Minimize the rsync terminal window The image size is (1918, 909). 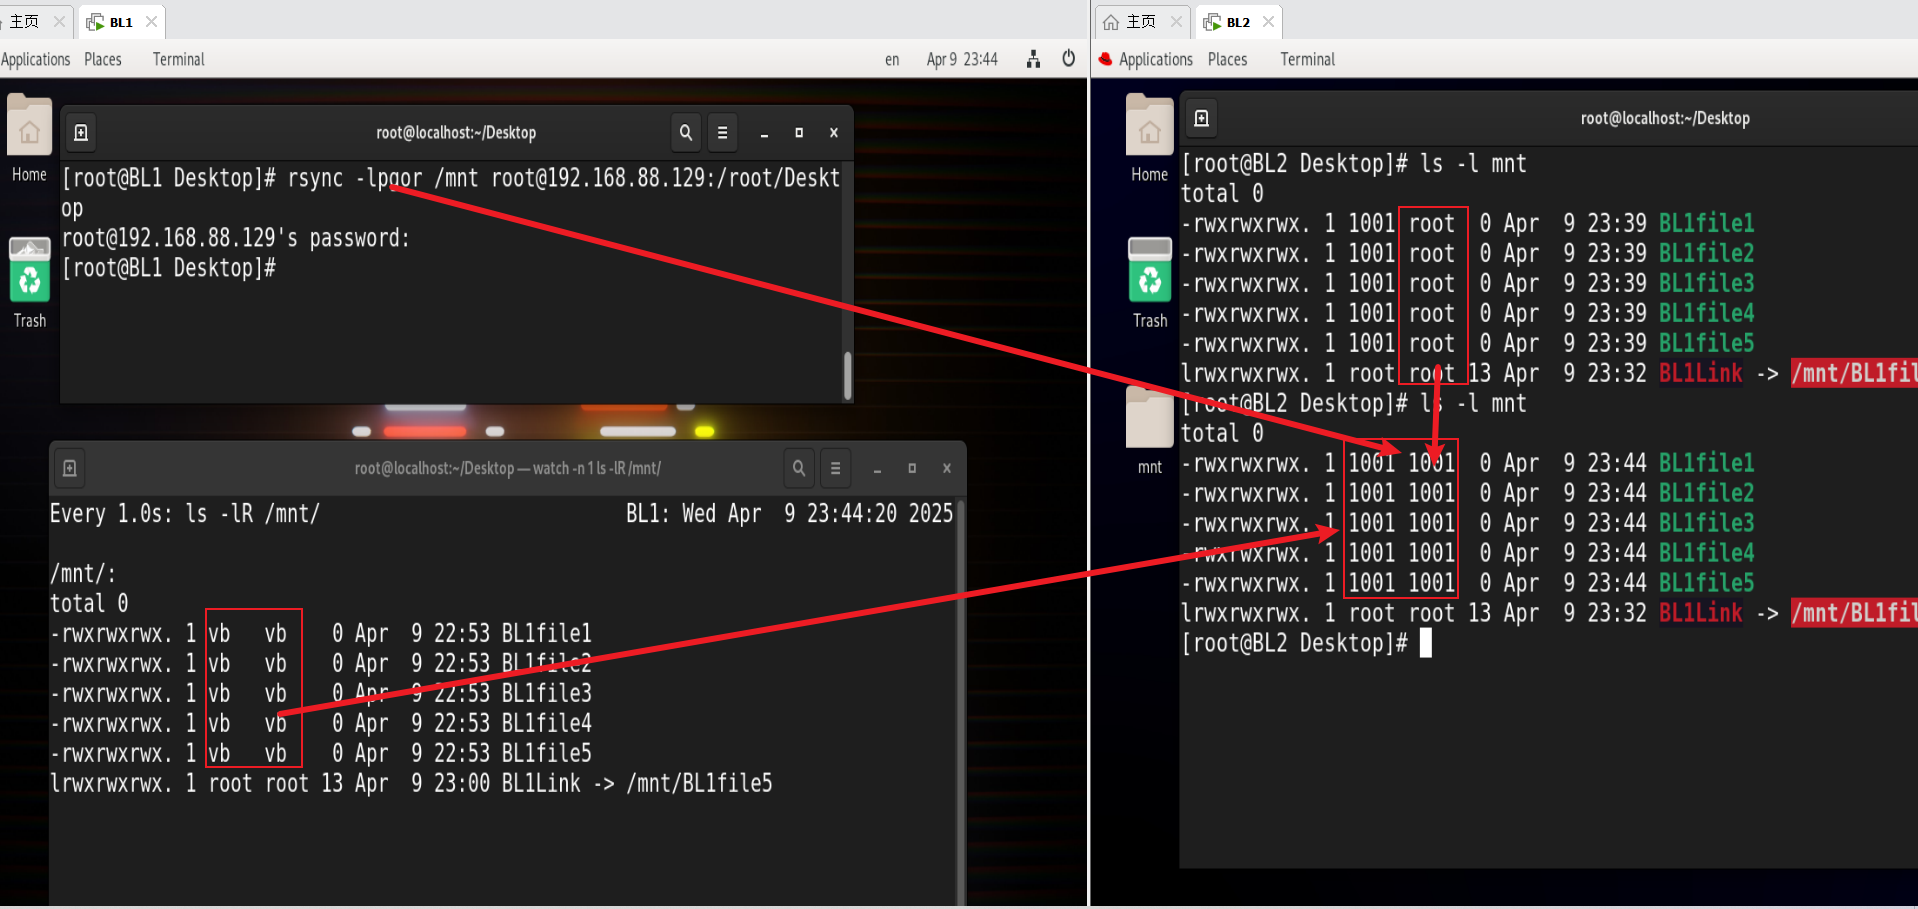(x=764, y=132)
